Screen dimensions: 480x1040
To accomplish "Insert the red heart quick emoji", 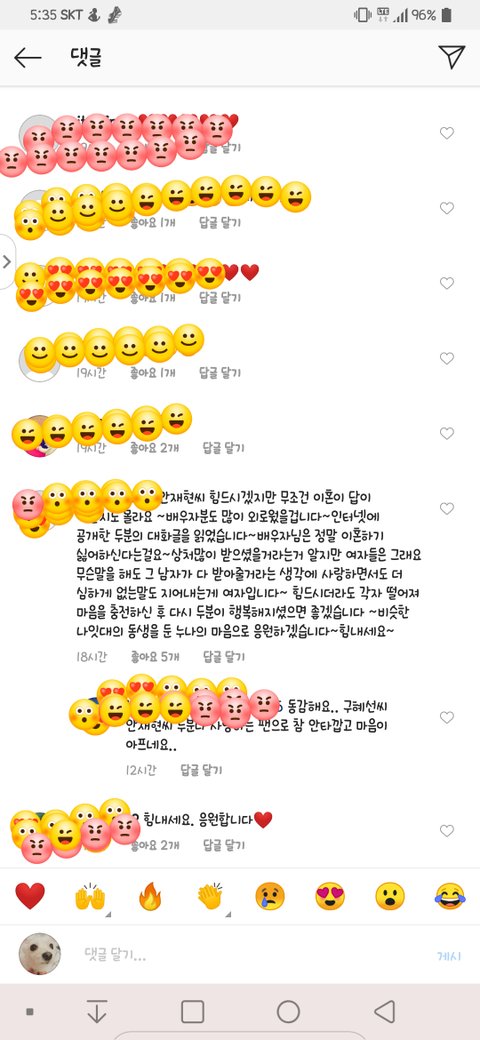I will (x=30, y=896).
